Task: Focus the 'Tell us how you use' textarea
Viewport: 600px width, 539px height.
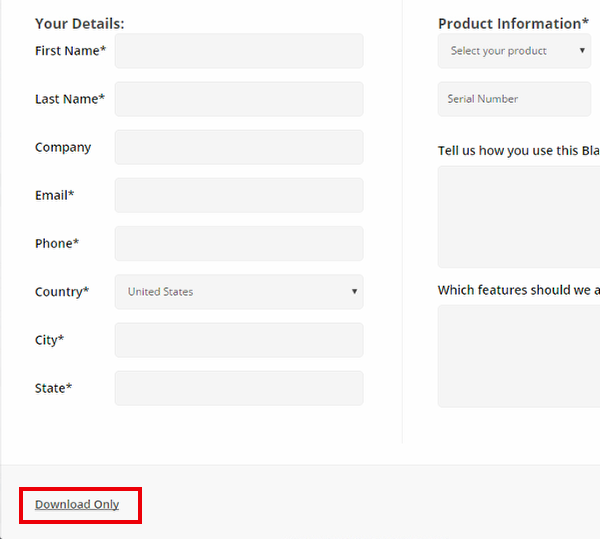Action: [x=519, y=217]
